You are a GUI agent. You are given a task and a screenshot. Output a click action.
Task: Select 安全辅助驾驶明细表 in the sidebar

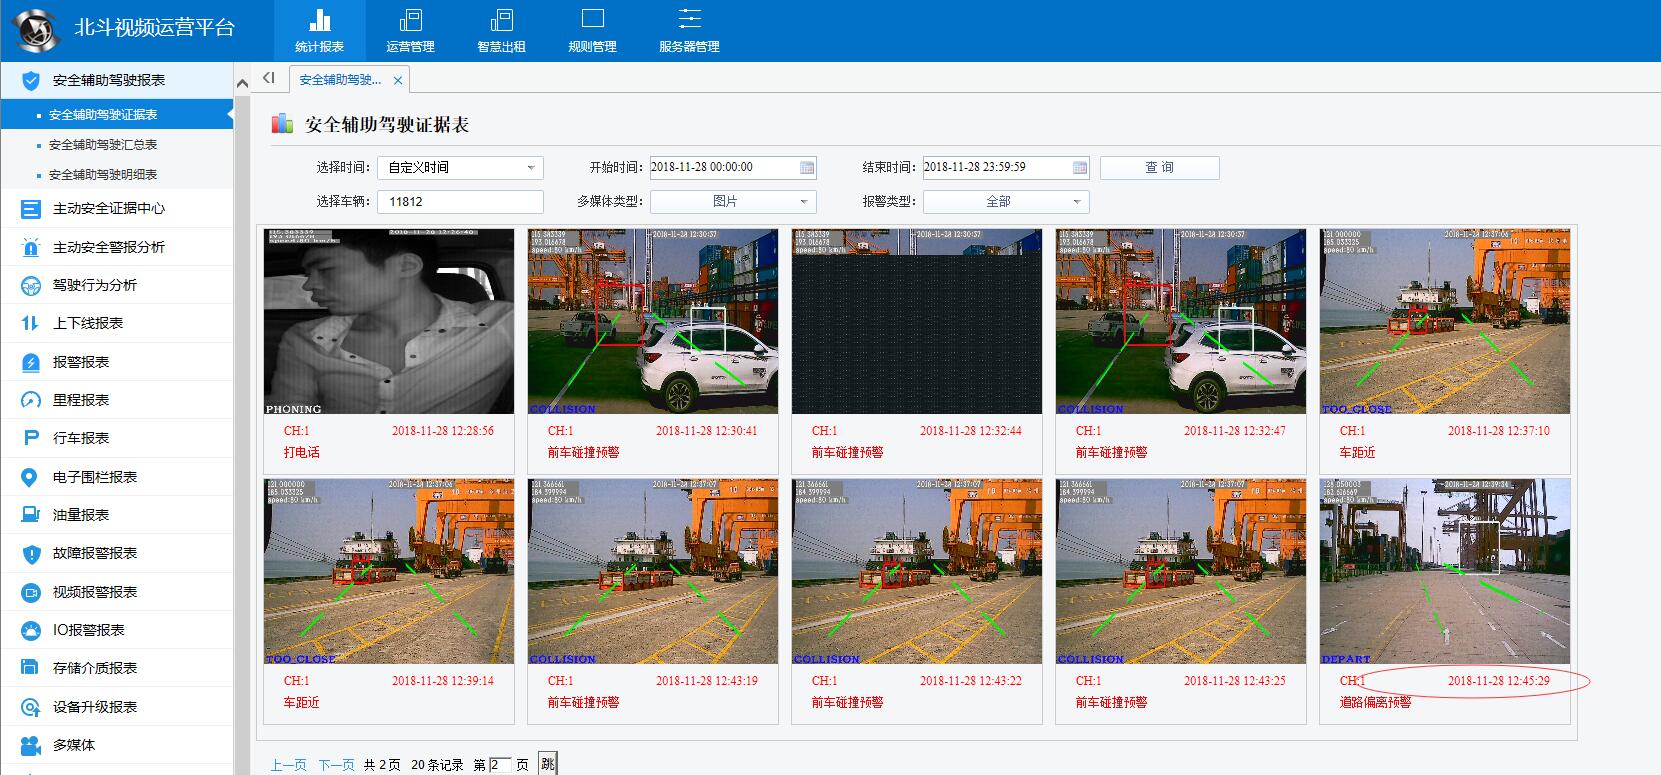click(x=103, y=175)
